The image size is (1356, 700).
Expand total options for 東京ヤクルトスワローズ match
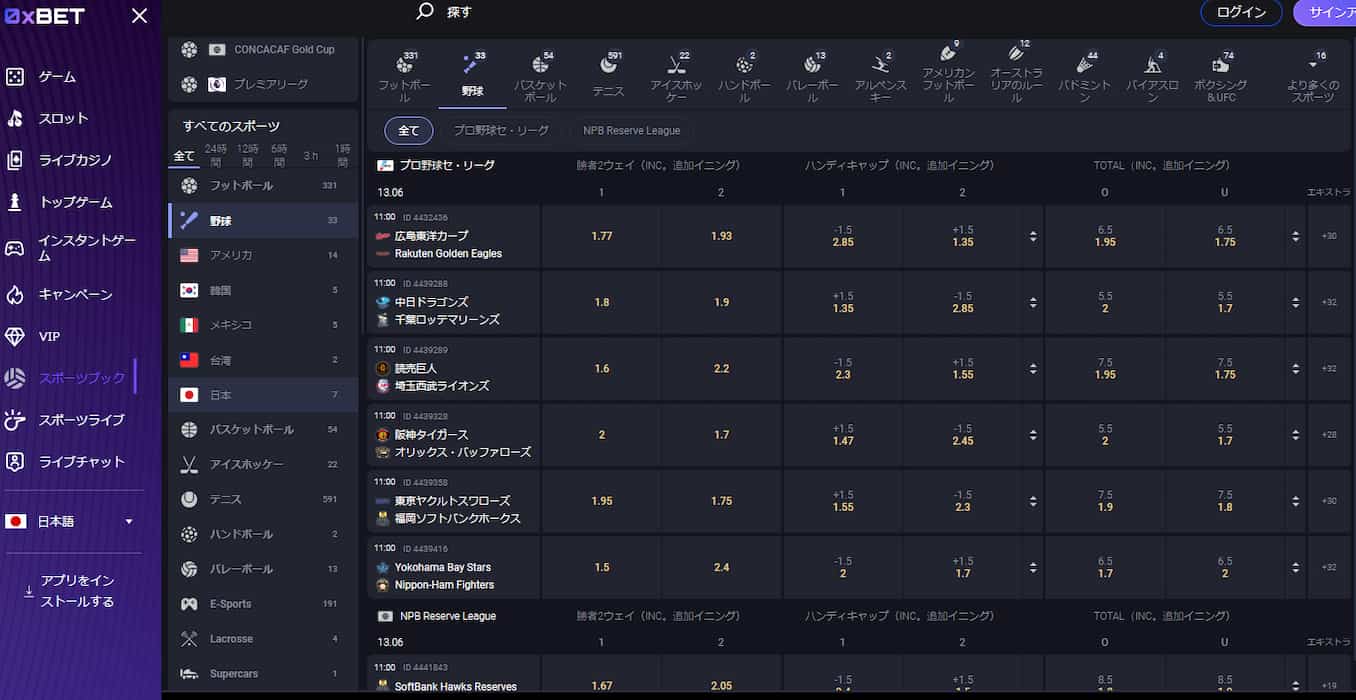click(x=1295, y=501)
